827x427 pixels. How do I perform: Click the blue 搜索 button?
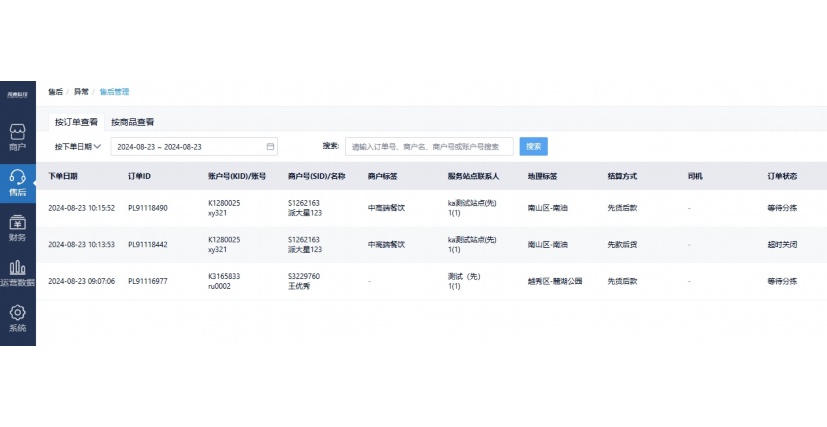click(533, 147)
